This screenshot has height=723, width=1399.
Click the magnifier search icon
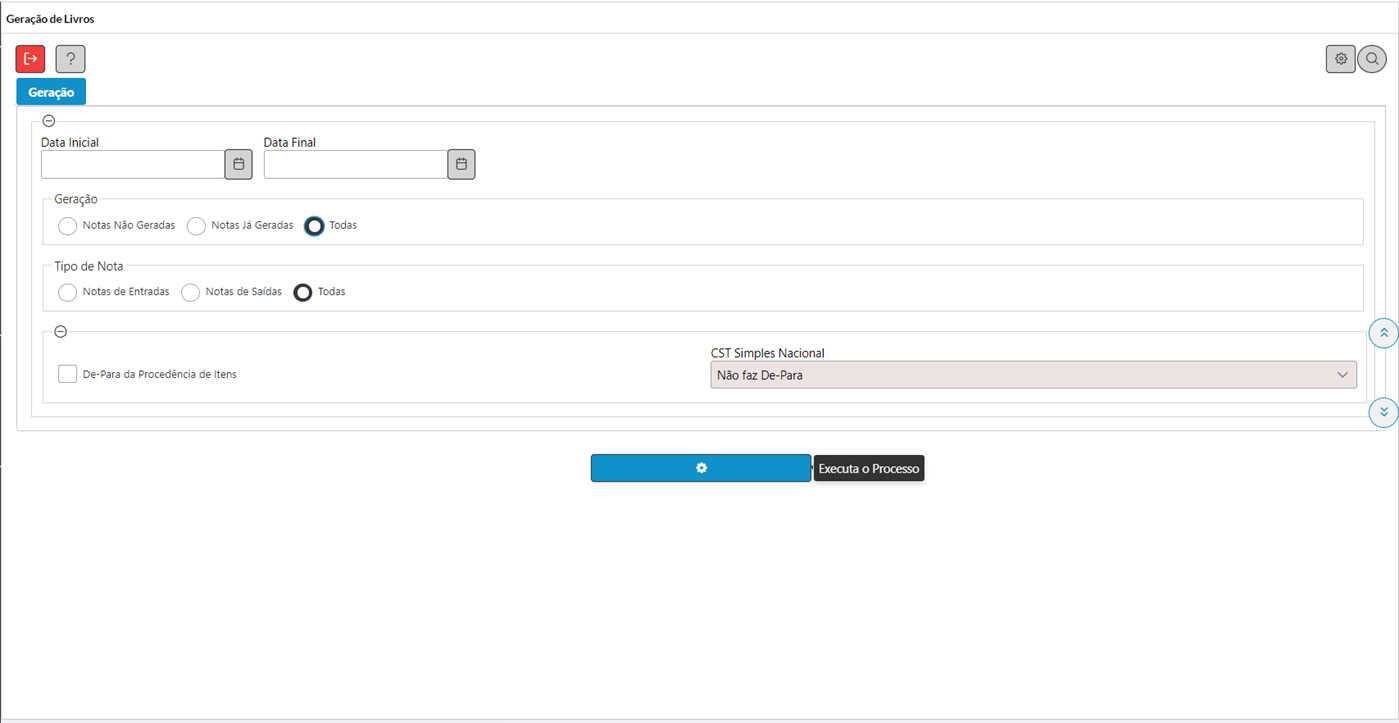coord(1372,59)
